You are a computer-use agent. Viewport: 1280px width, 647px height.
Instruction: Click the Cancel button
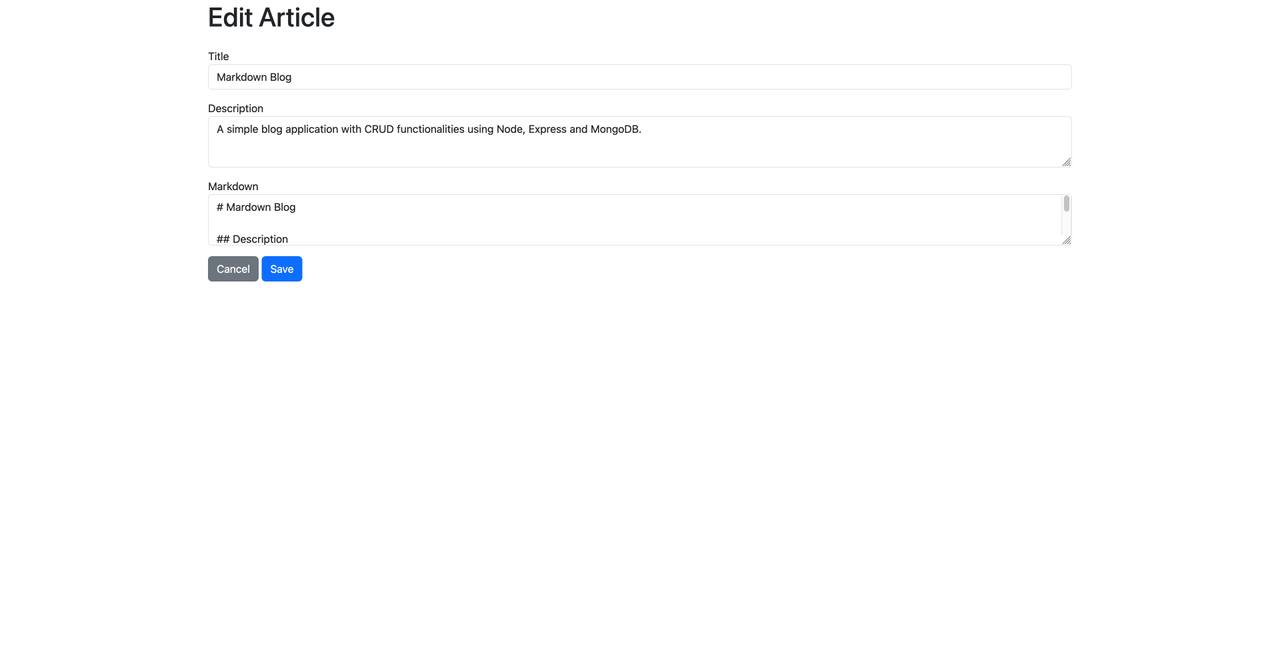click(x=233, y=269)
